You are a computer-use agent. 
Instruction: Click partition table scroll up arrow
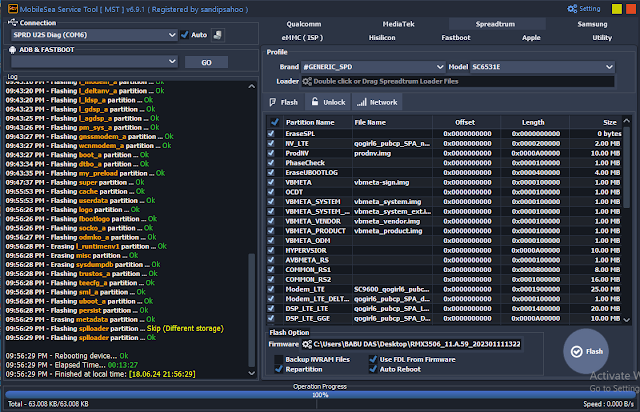click(627, 120)
